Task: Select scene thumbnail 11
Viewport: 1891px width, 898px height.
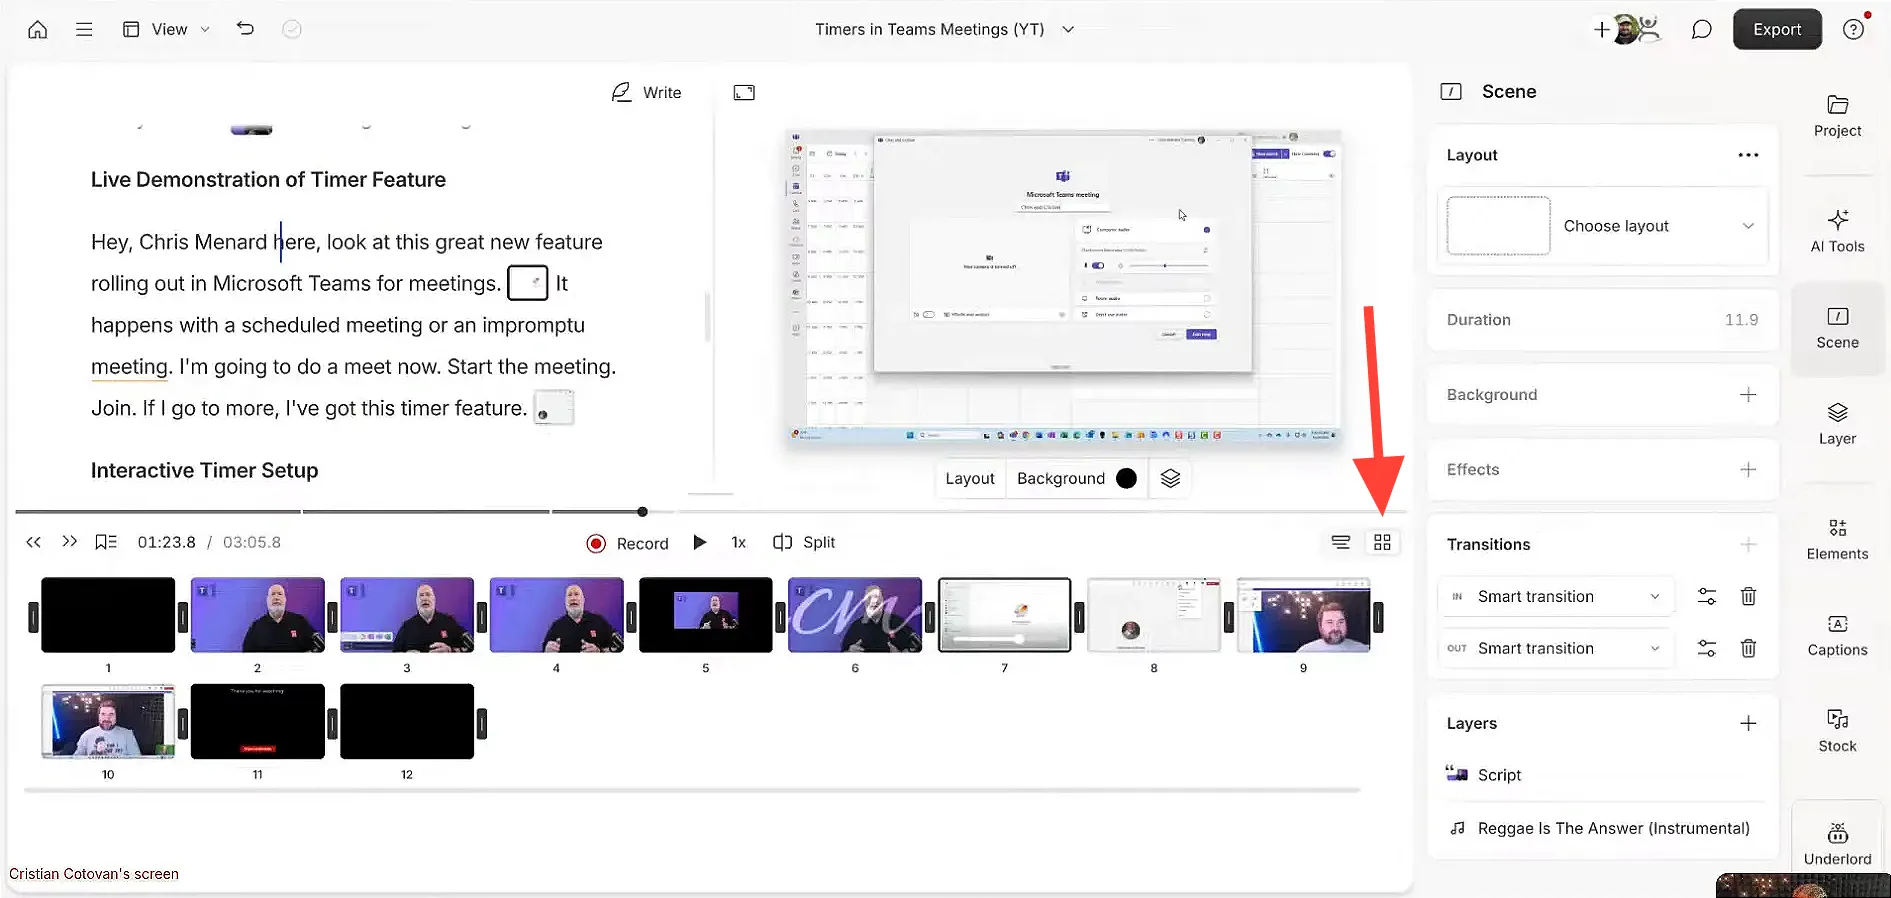Action: click(x=257, y=721)
